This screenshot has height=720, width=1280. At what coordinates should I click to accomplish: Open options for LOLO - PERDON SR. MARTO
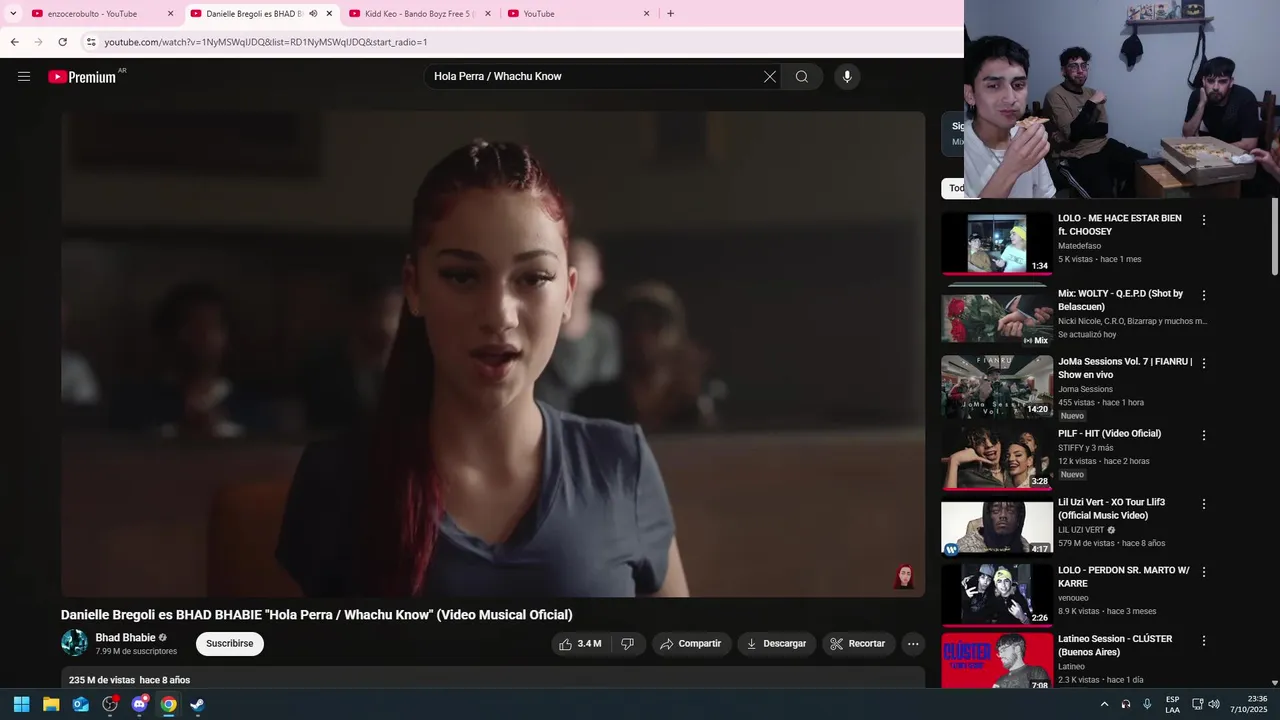[1204, 573]
